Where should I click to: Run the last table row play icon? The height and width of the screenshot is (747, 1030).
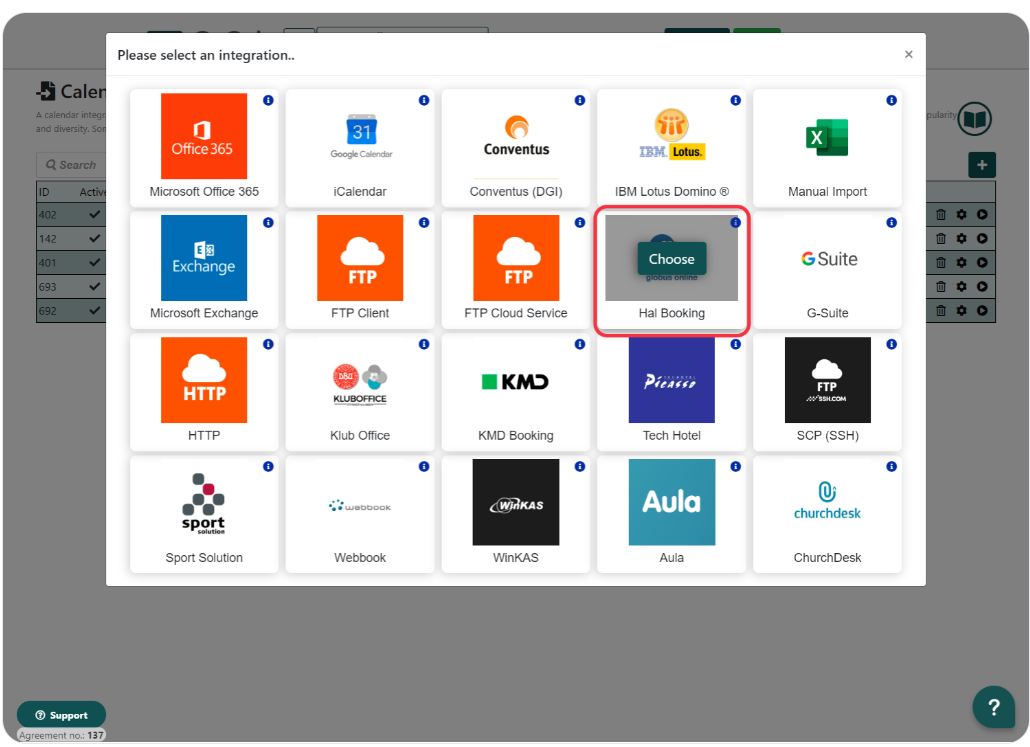(x=982, y=310)
